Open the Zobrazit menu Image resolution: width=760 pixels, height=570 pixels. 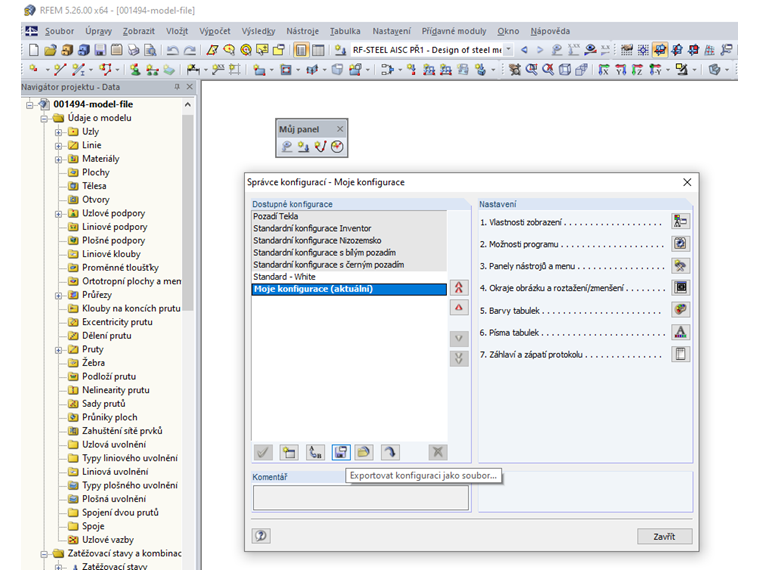tap(139, 31)
